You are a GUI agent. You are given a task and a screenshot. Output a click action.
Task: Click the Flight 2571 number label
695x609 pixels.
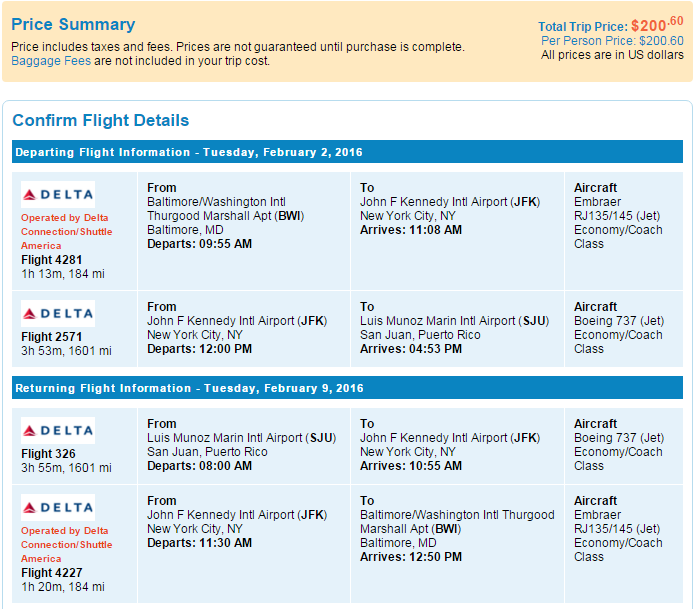point(51,337)
